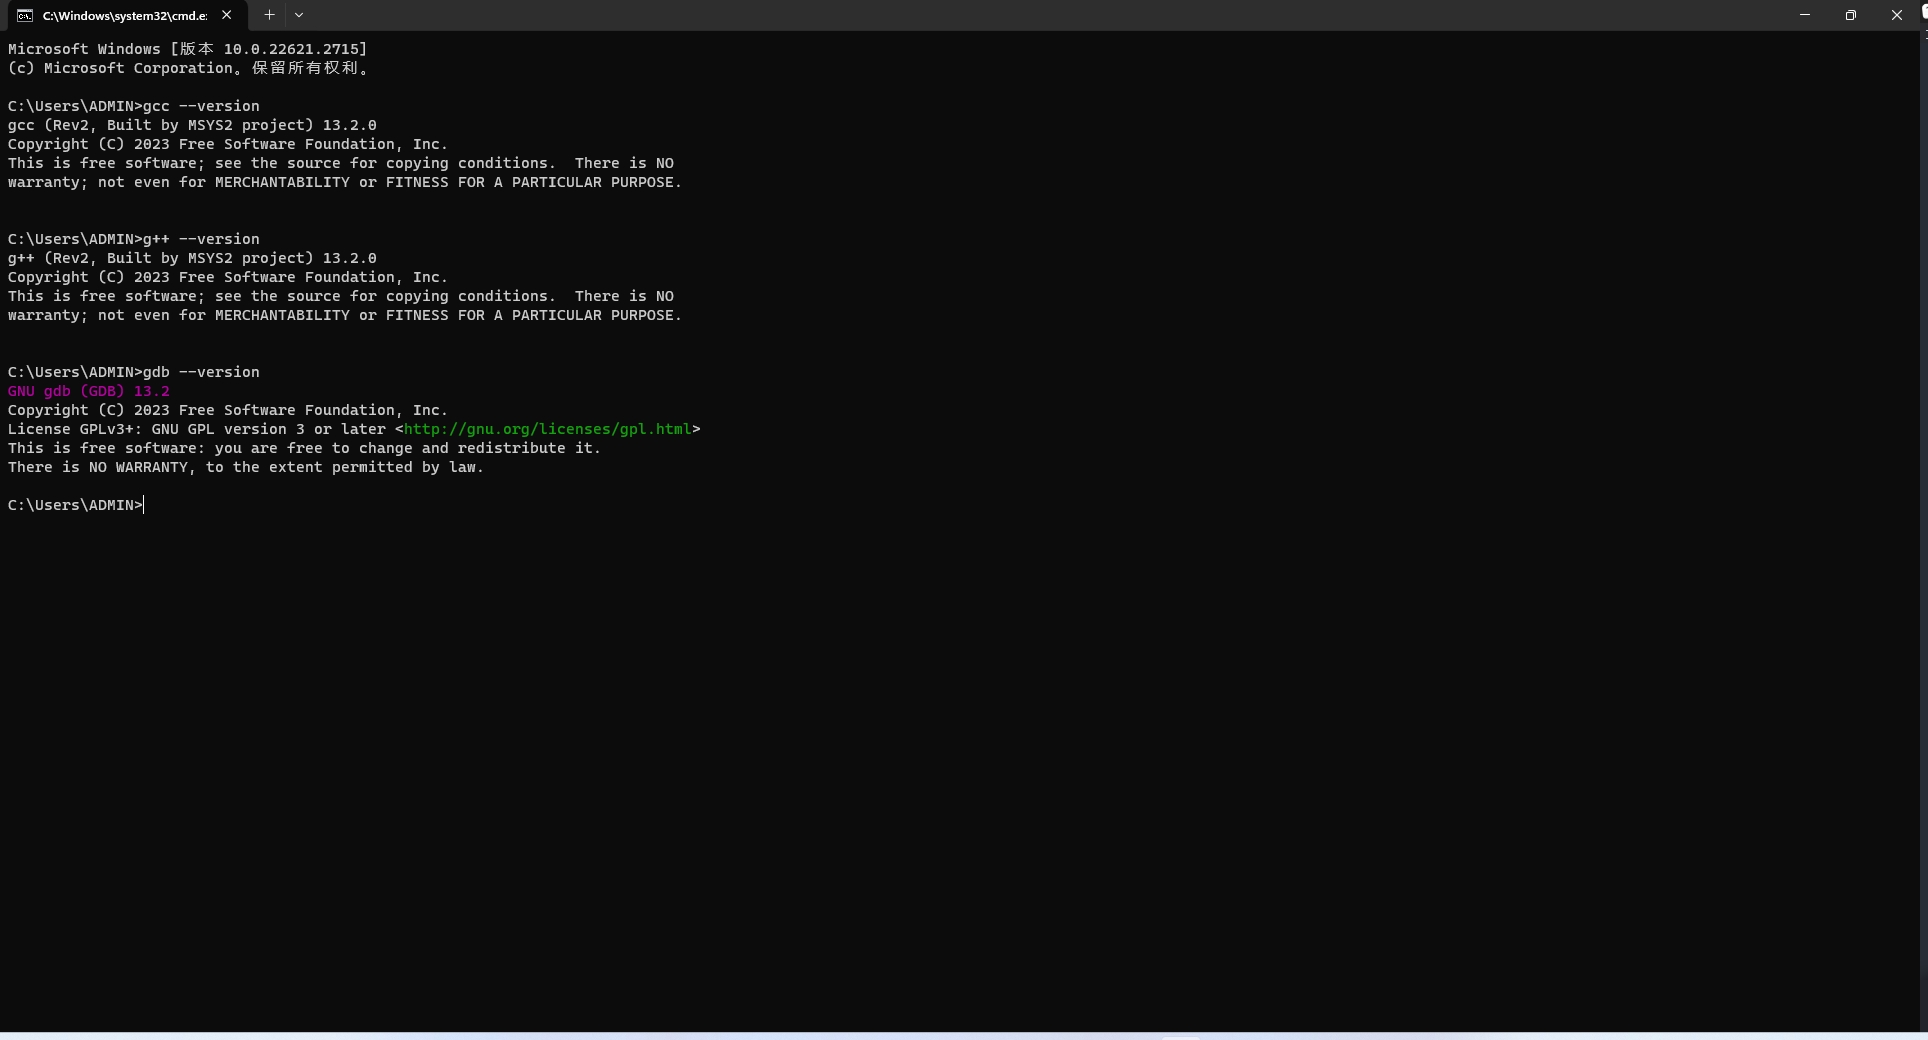
Task: Click the magenta GNU gdb 13.2 line
Action: coord(89,391)
